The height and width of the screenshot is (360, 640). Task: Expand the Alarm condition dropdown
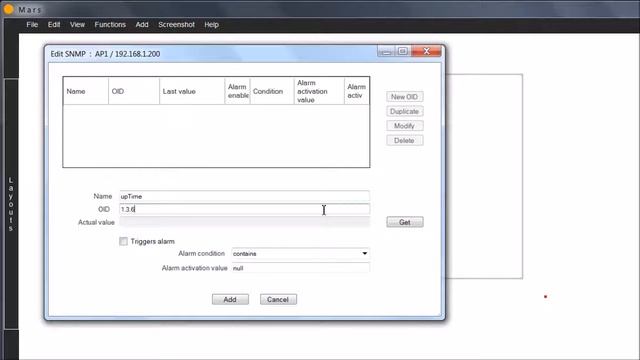[x=364, y=253]
